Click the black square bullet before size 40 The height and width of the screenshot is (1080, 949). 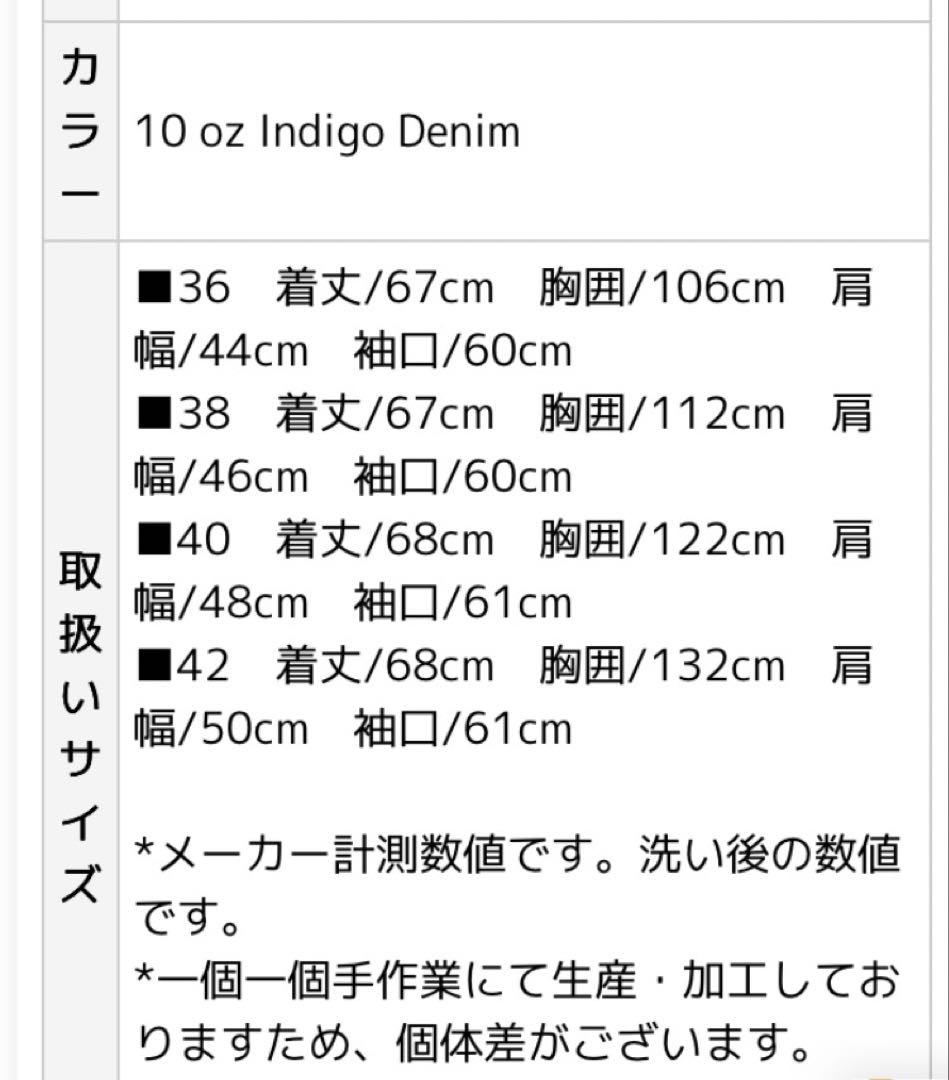coord(154,541)
